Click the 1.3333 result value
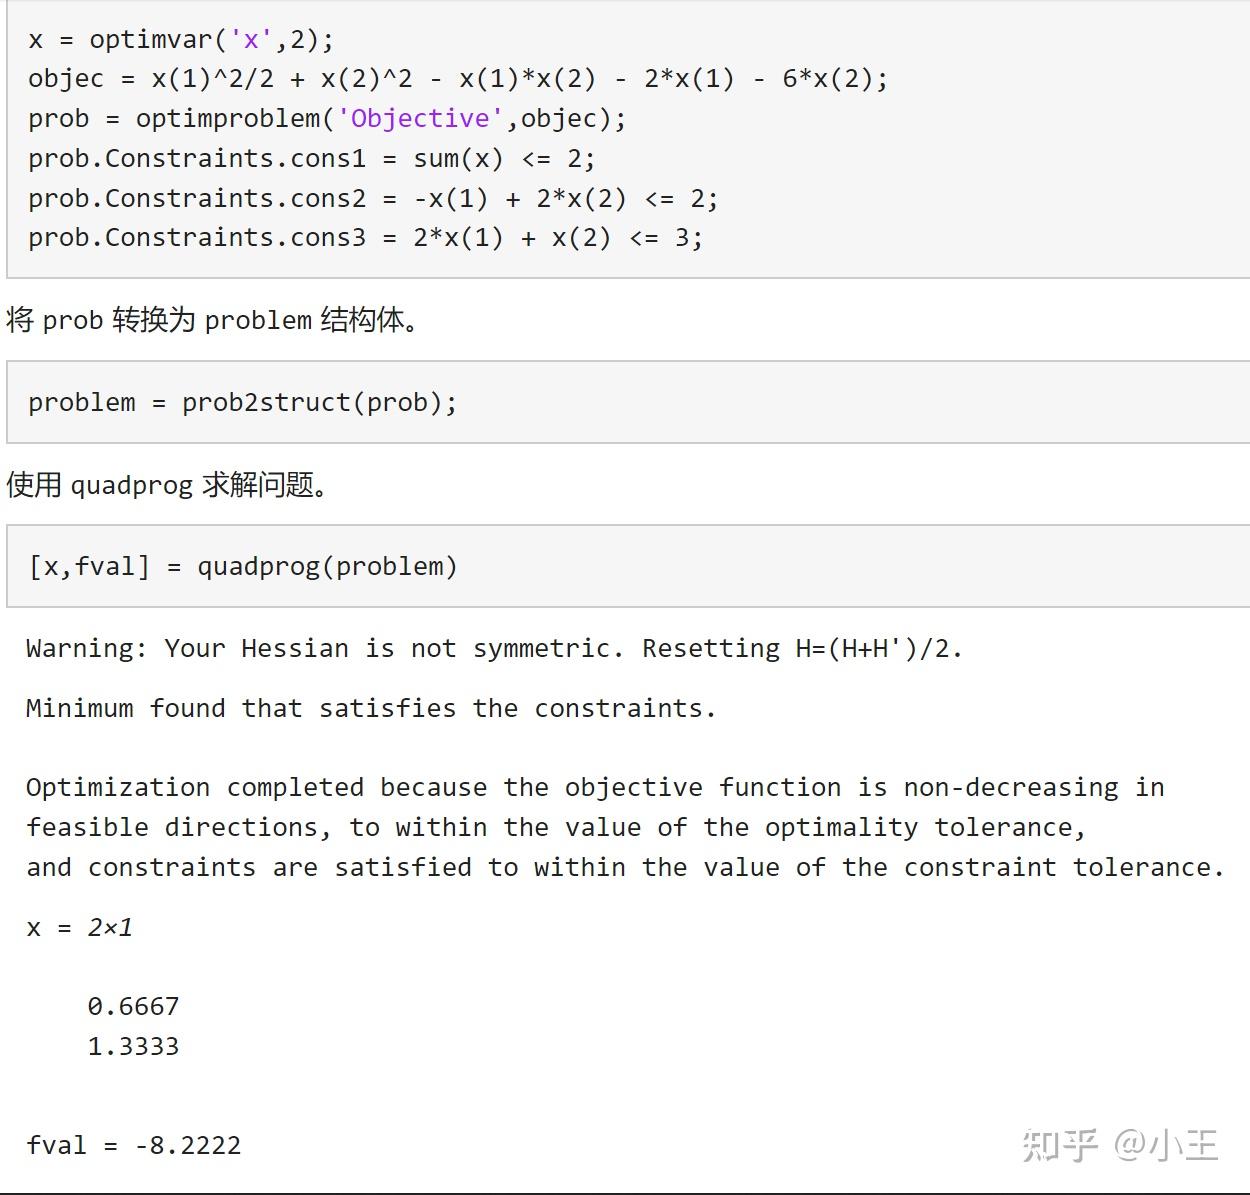 pos(133,1046)
